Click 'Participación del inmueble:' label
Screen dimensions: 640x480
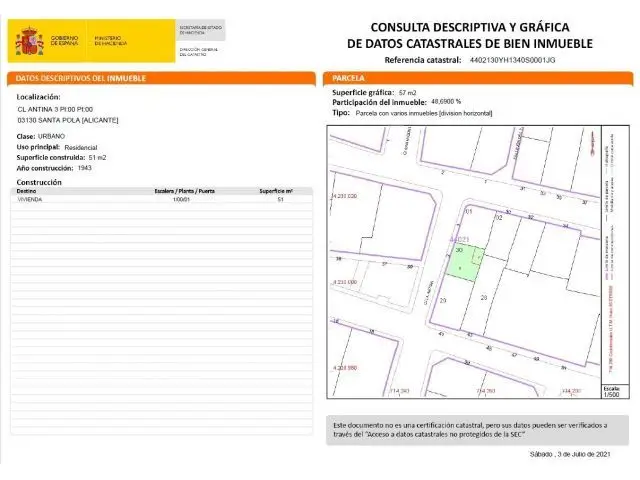click(380, 102)
